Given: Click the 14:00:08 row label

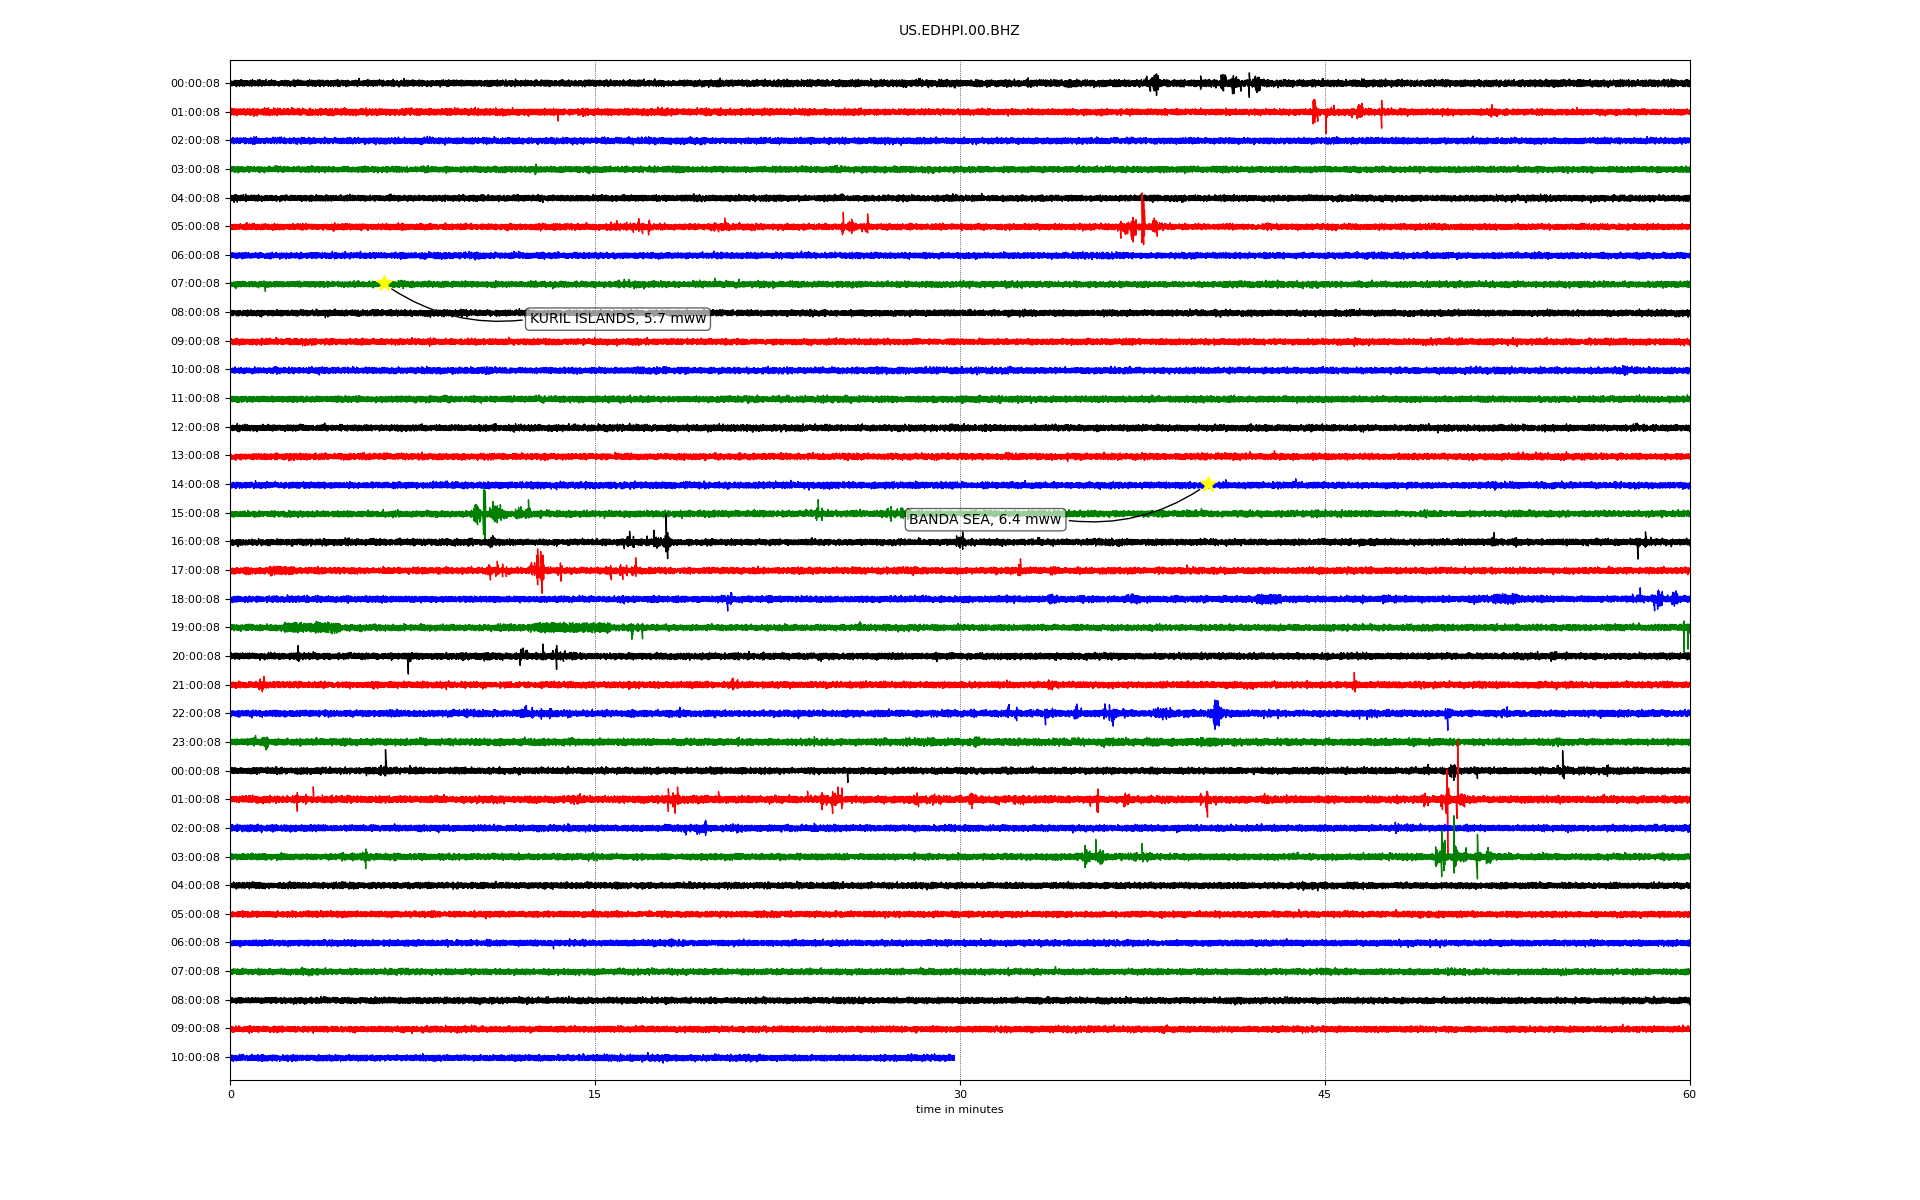Looking at the screenshot, I should pos(195,485).
